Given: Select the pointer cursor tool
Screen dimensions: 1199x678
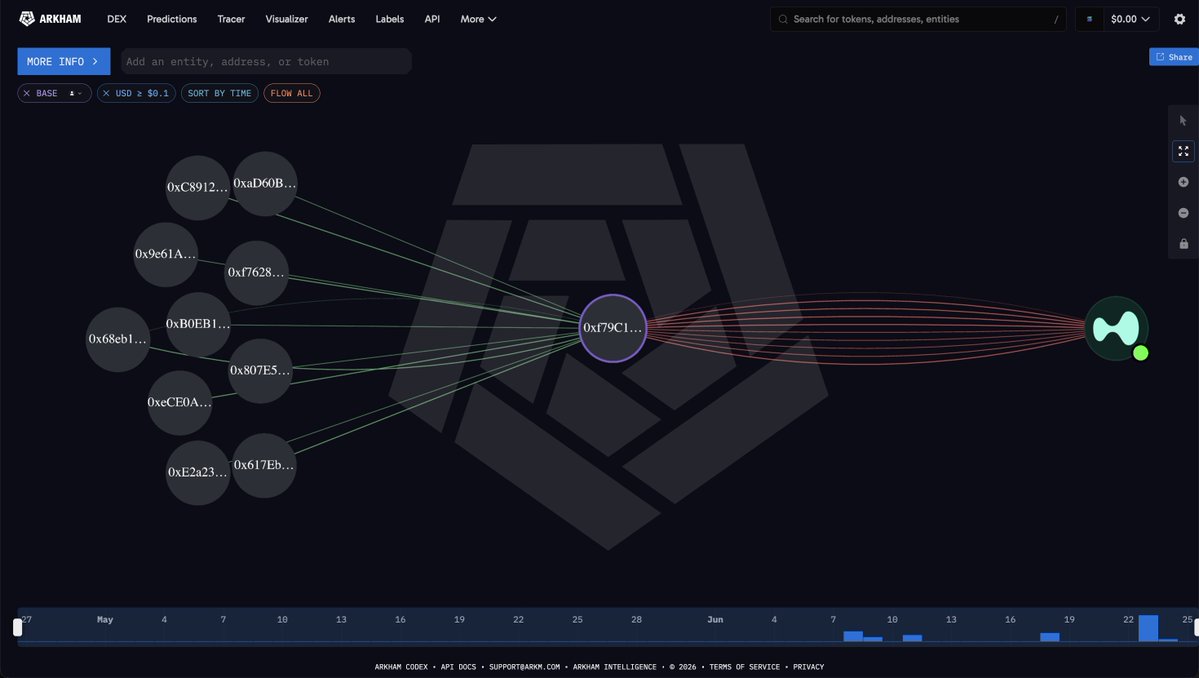Looking at the screenshot, I should 1183,121.
